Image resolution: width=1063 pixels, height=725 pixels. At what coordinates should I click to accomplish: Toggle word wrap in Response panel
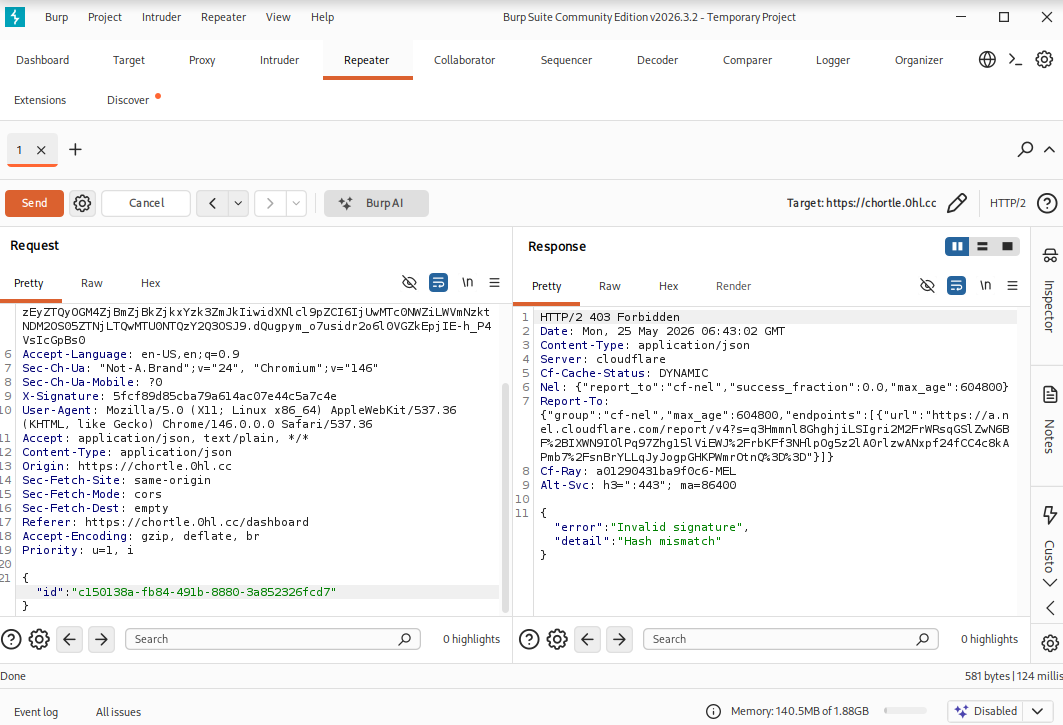(957, 286)
